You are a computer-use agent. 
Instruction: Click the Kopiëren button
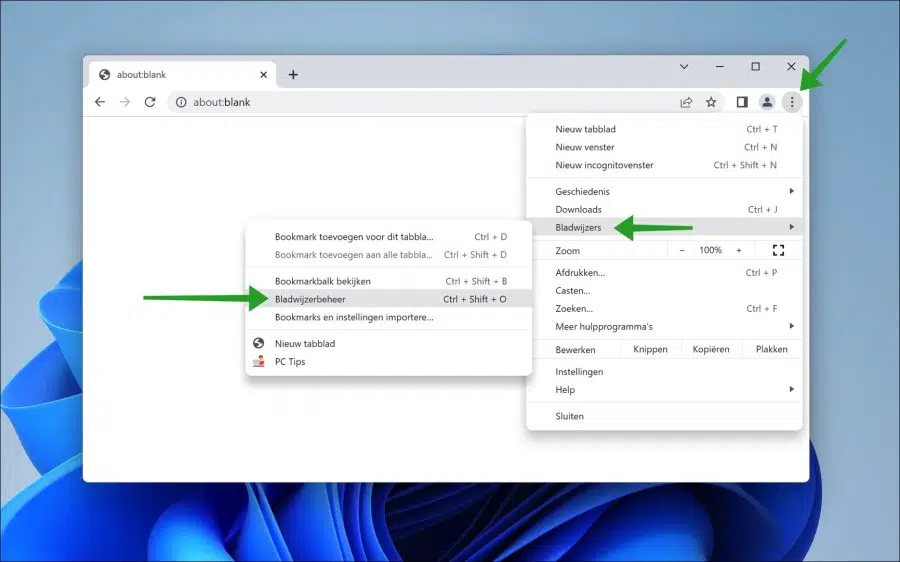(x=711, y=349)
